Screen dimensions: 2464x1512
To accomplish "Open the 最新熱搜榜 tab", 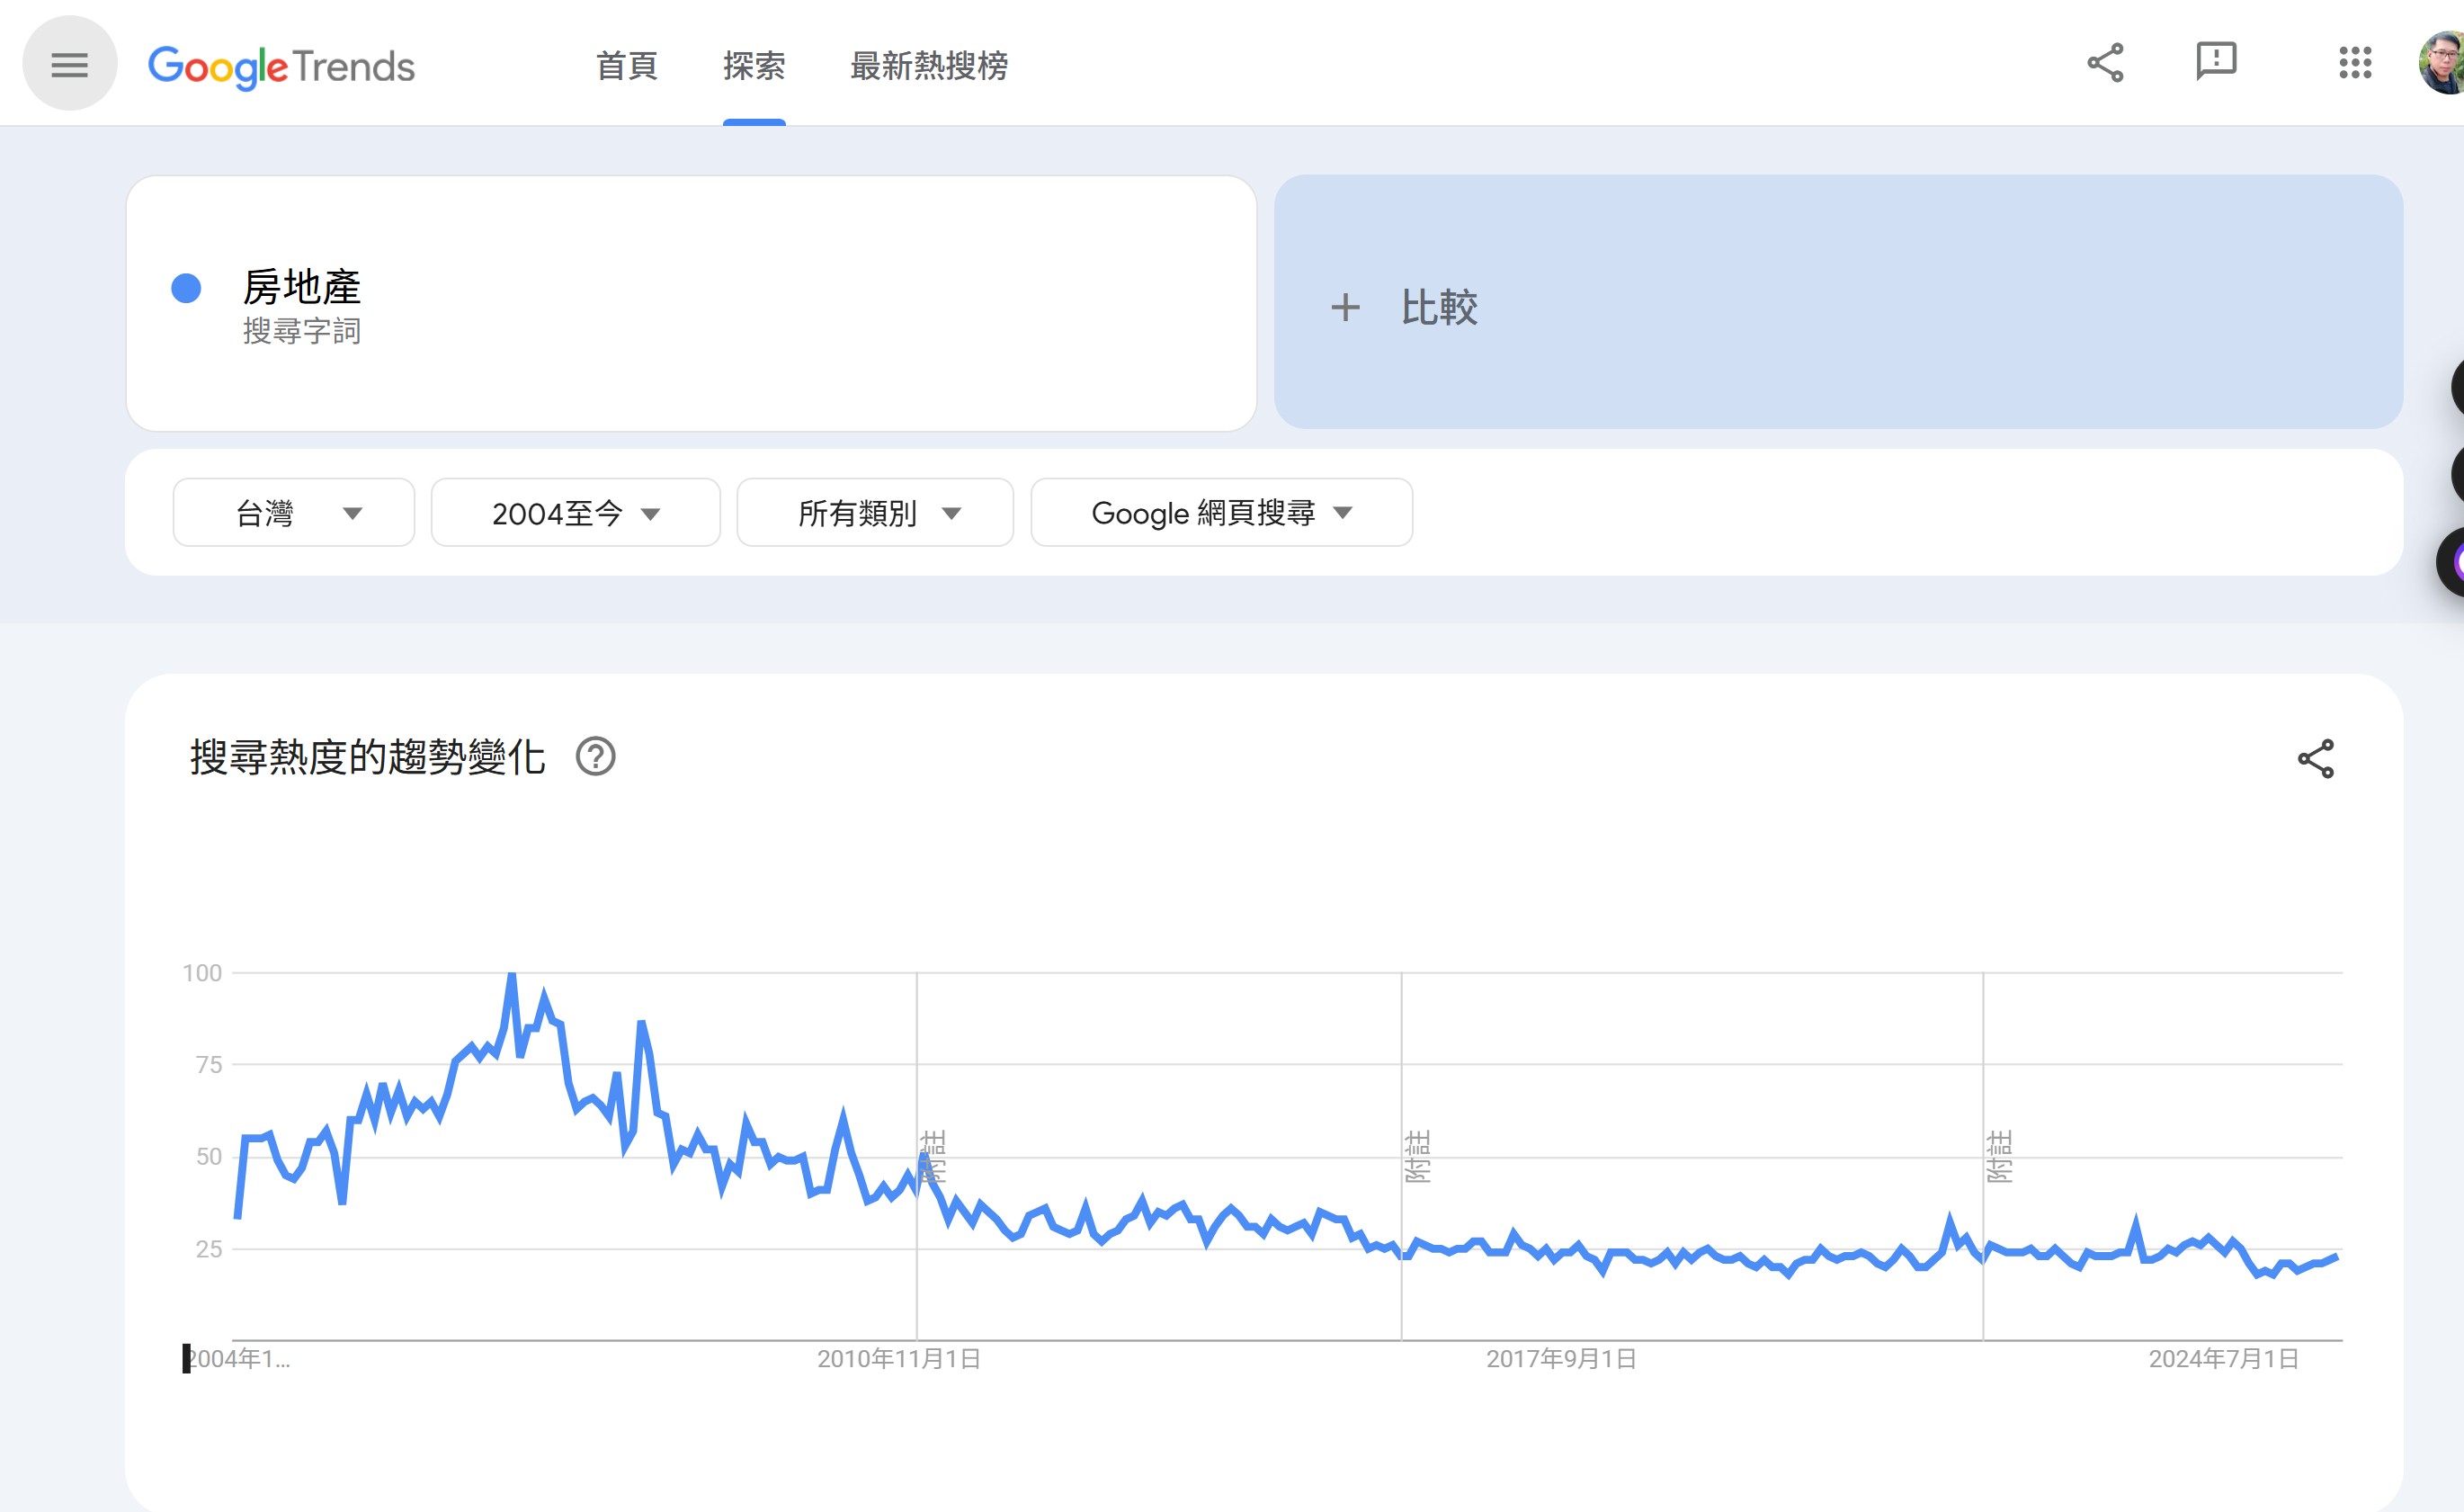I will point(928,66).
